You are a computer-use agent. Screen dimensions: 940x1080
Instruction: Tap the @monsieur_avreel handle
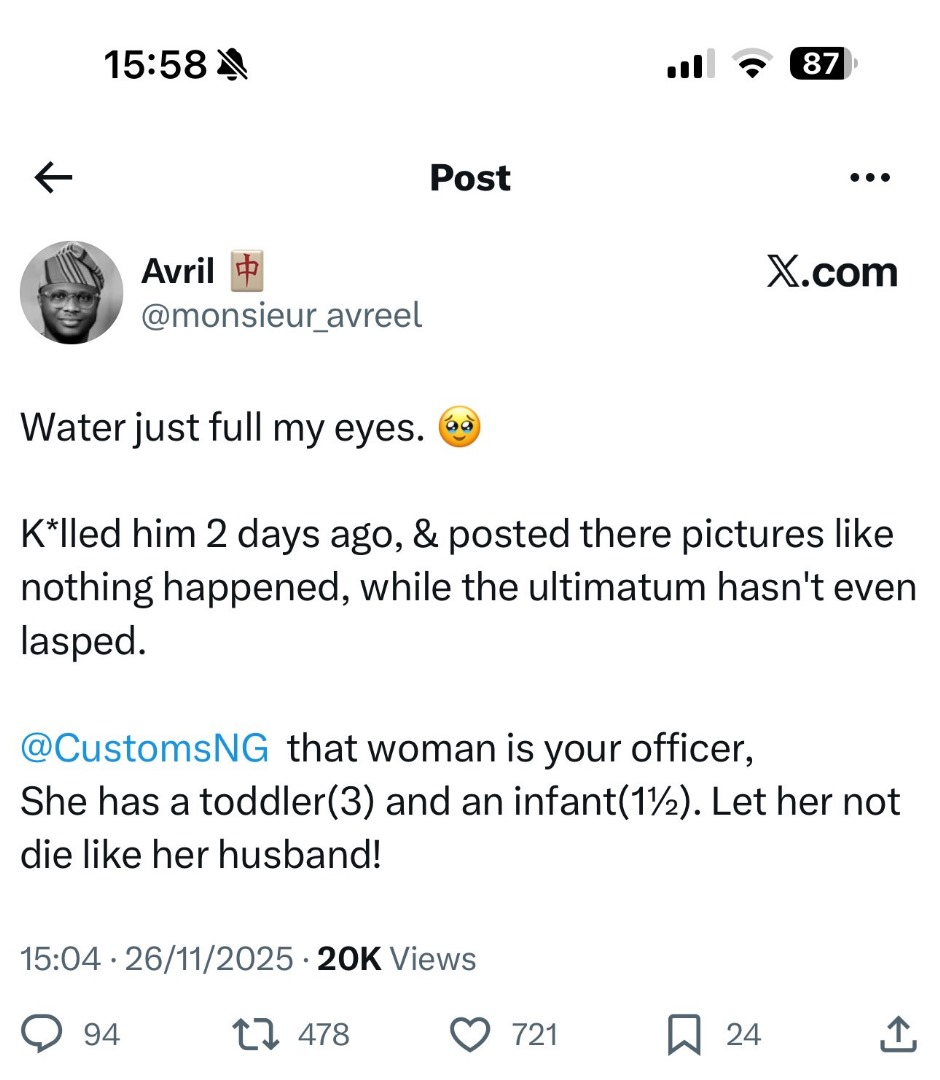point(282,316)
